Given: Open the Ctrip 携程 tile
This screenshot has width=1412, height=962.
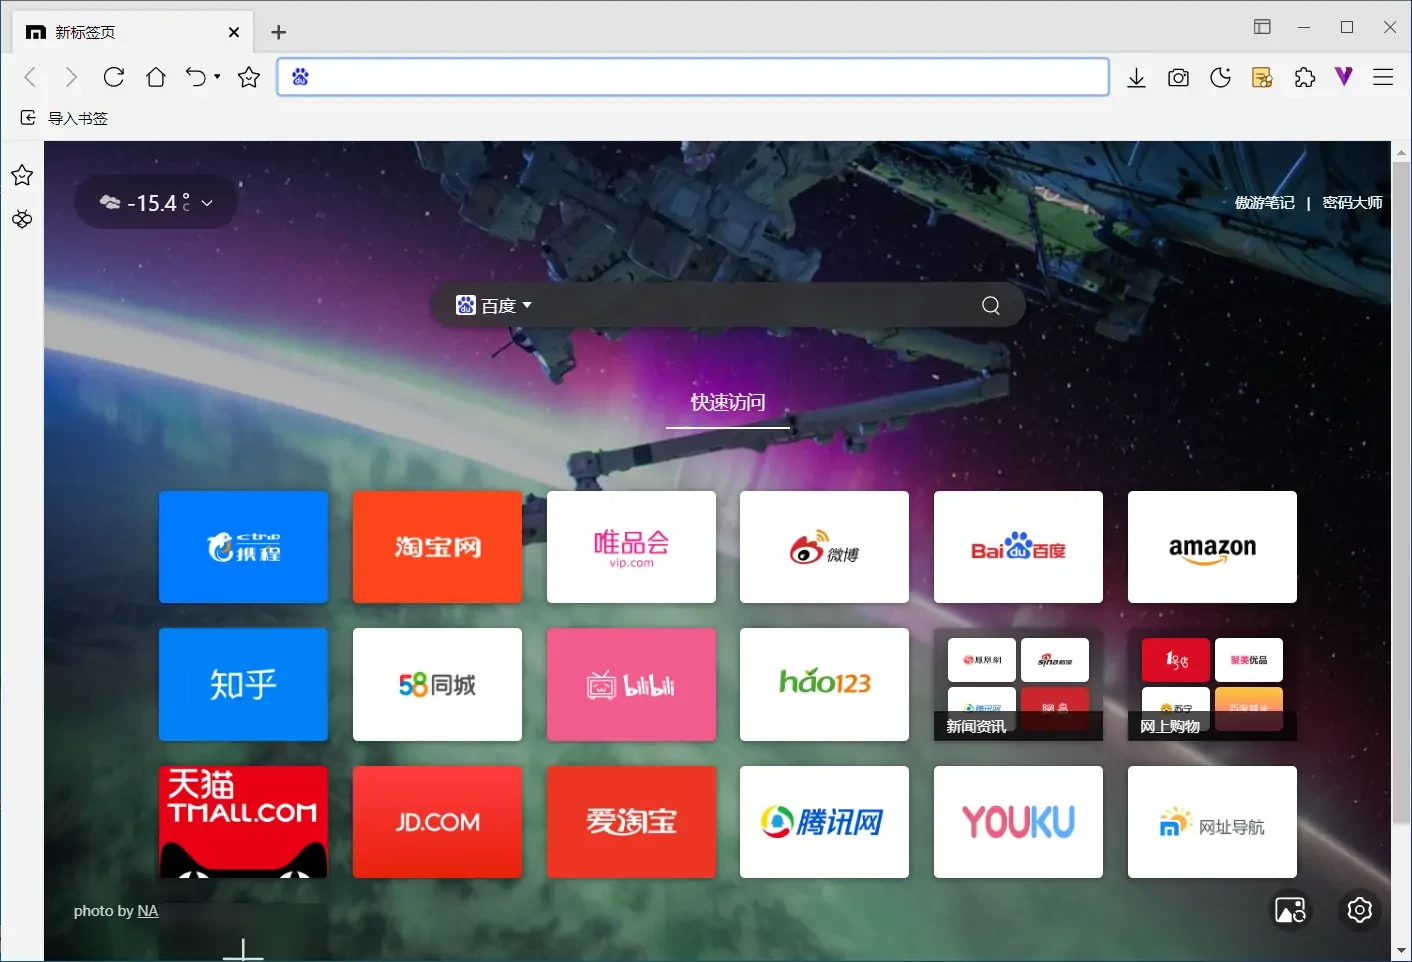Looking at the screenshot, I should pyautogui.click(x=243, y=547).
